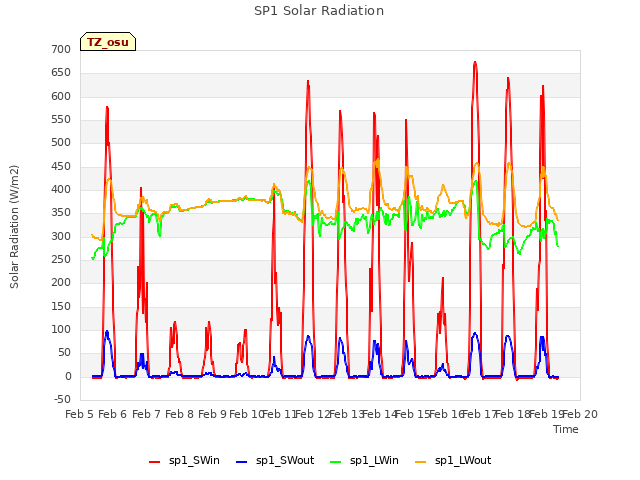Image resolution: width=640 pixels, height=480 pixels.
Task: Click the Feb 9 x-axis tick label
Action: pos(212,414)
